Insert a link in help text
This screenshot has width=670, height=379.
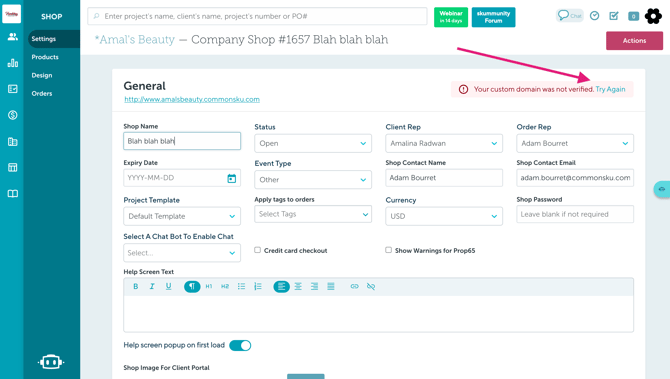click(x=354, y=286)
